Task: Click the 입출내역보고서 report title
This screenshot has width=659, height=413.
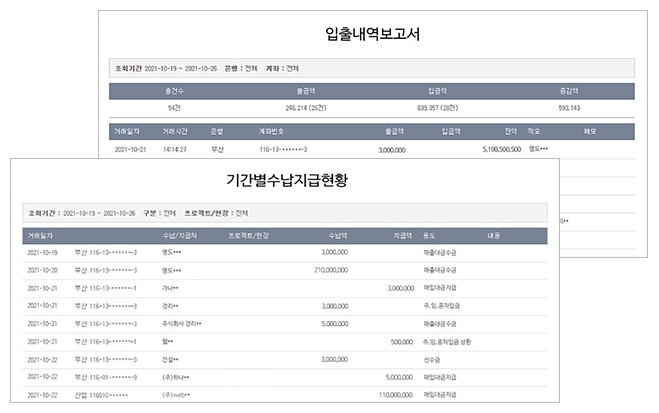Action: point(372,33)
